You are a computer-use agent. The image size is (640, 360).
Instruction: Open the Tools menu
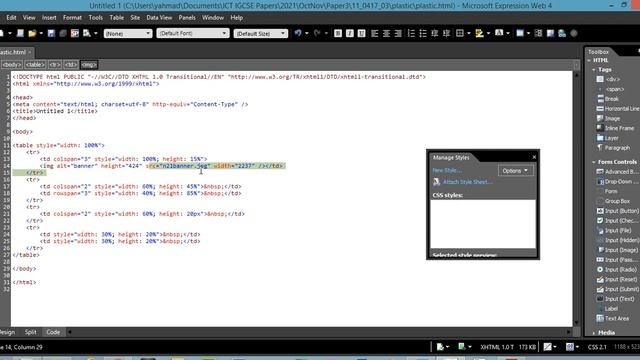(96, 18)
